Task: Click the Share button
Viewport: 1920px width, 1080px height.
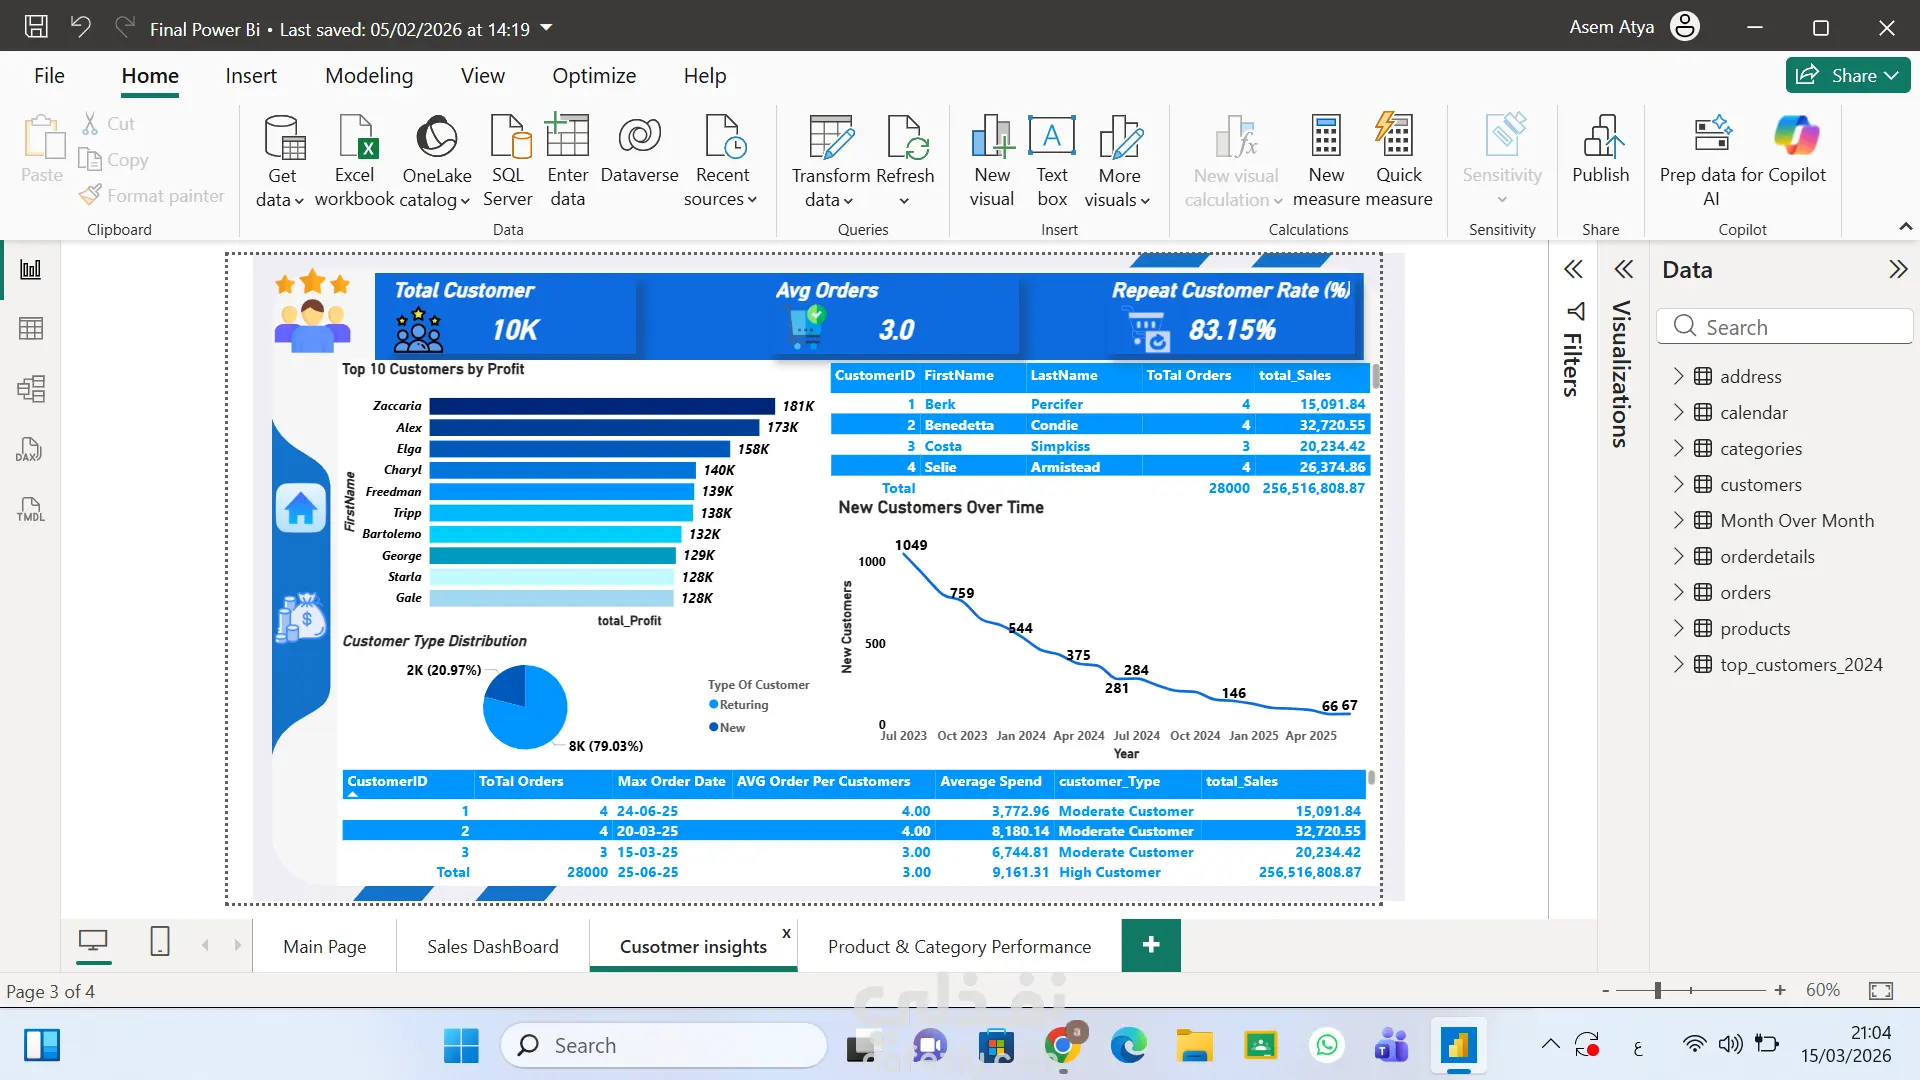Action: click(1847, 75)
